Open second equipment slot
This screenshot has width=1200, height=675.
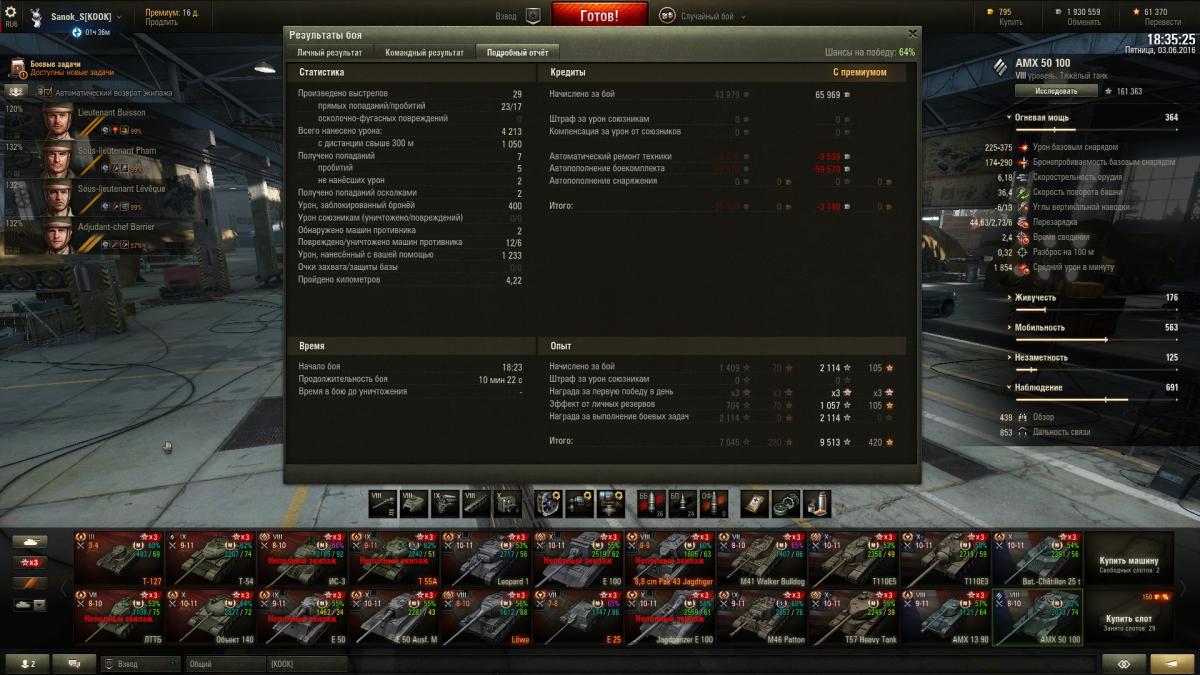579,503
